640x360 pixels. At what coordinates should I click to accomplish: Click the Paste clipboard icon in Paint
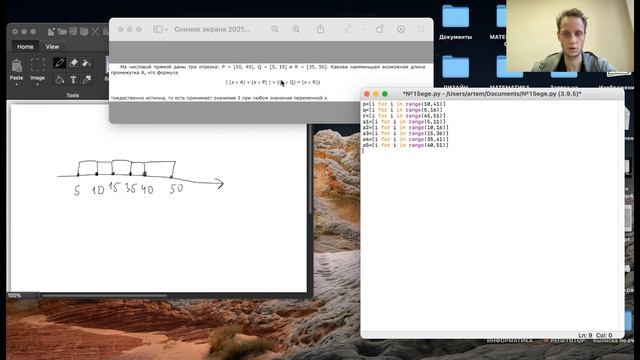pyautogui.click(x=16, y=66)
